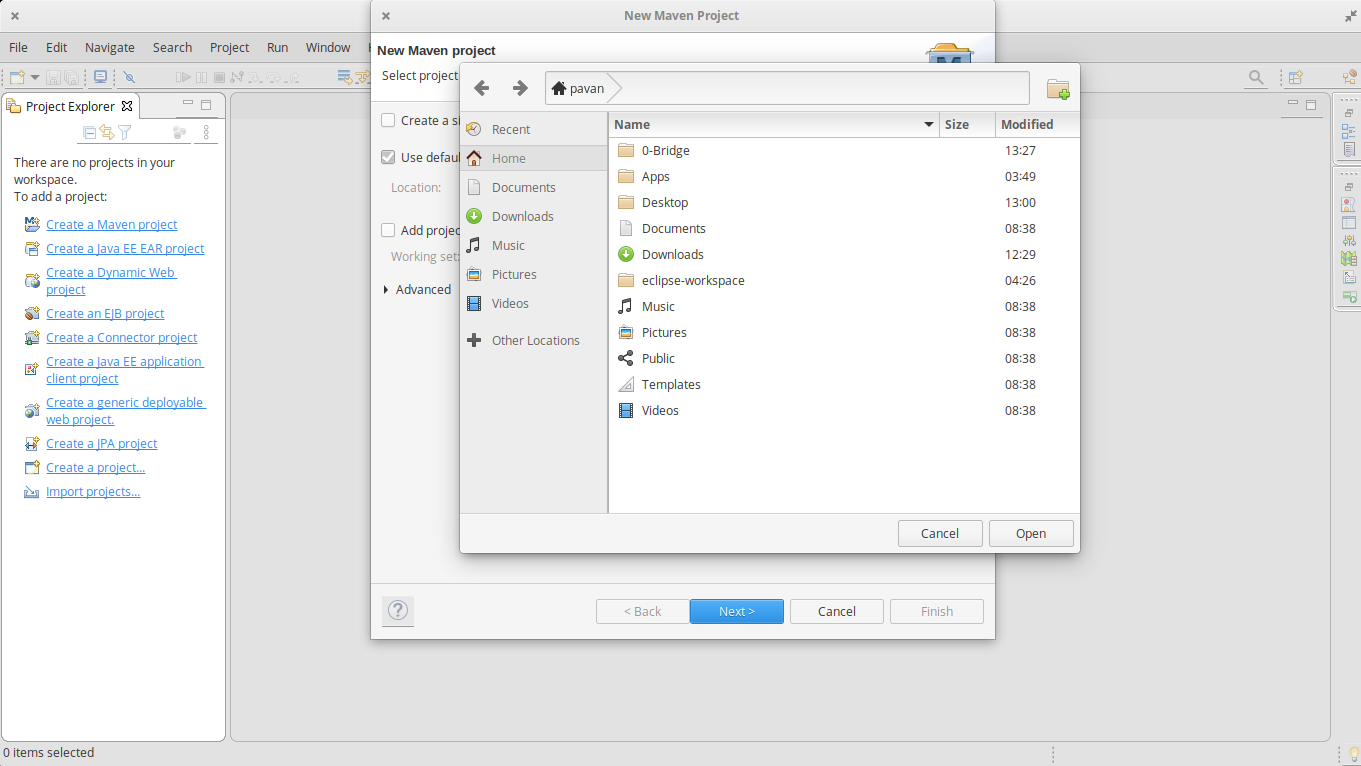Select Documents row in file list
This screenshot has width=1361, height=766.
[844, 228]
